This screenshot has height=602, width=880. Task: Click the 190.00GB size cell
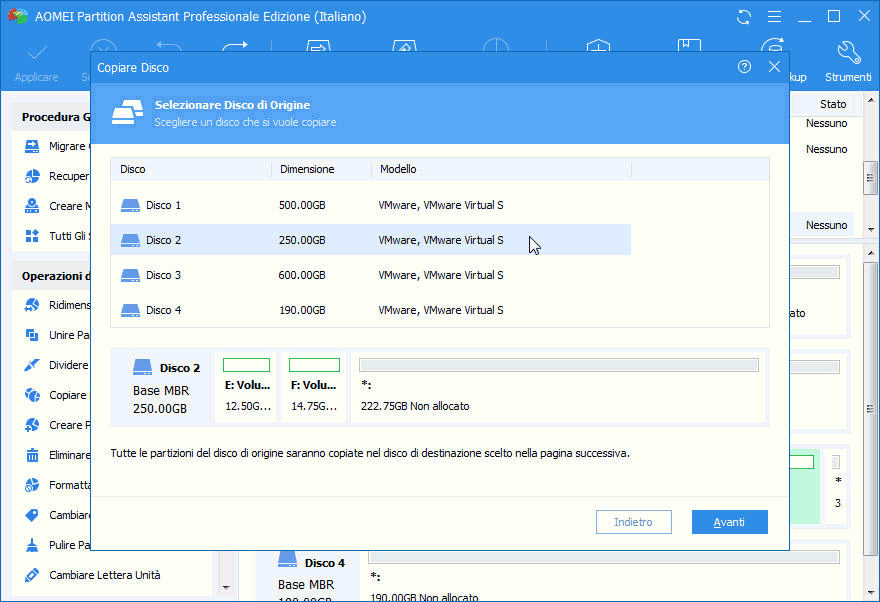302,310
